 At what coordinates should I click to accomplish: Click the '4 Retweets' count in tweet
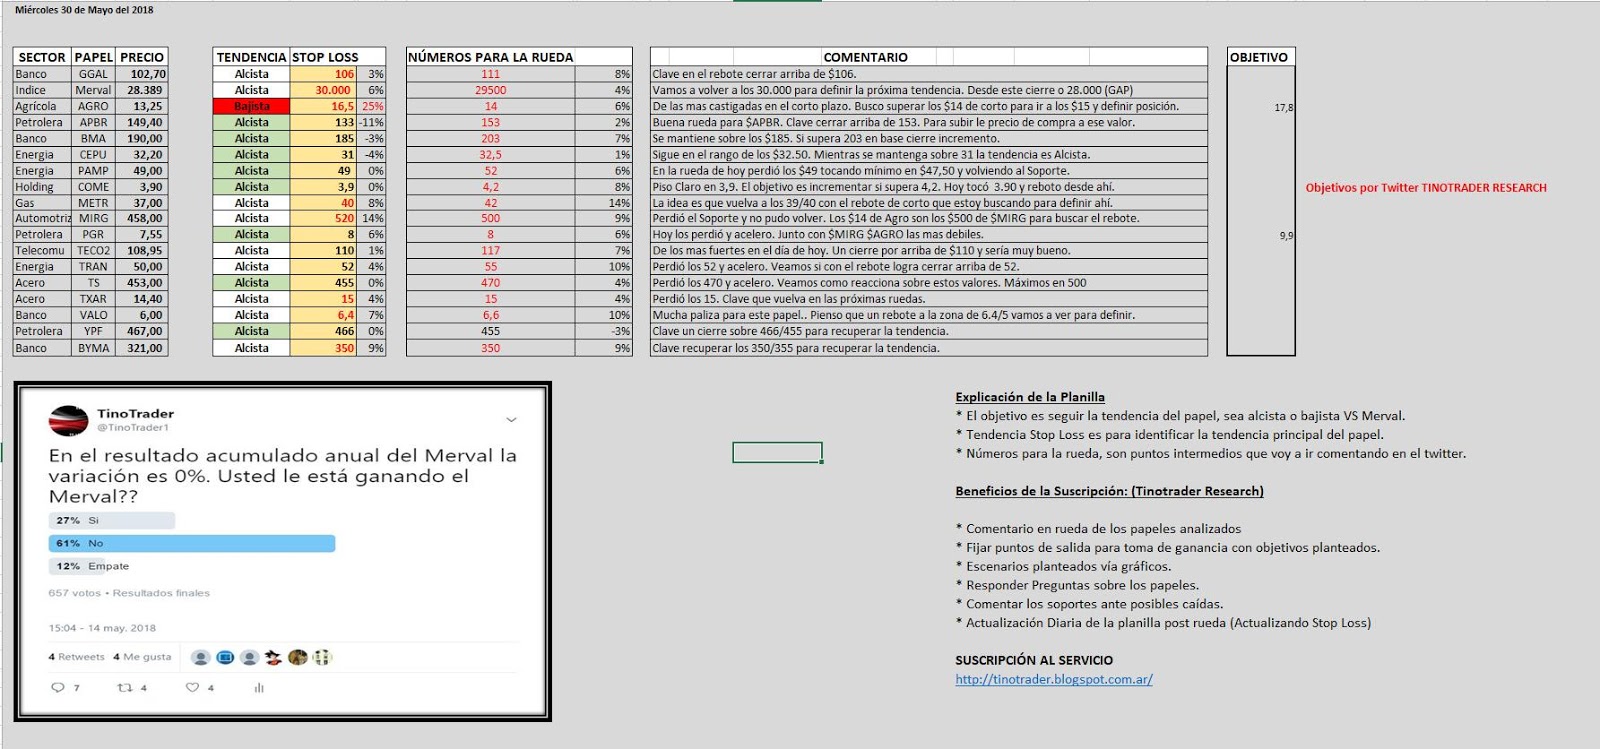[76, 657]
